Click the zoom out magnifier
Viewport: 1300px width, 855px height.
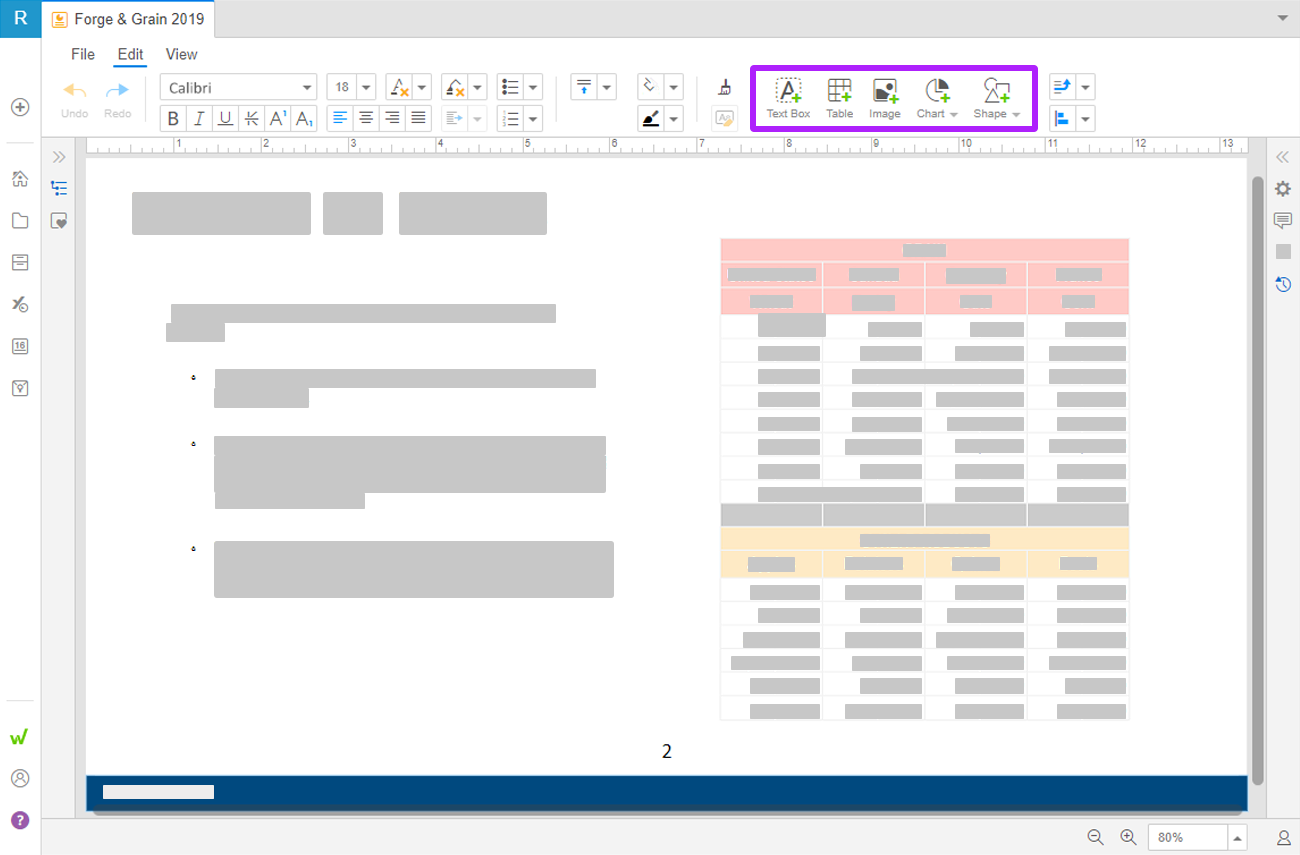[1095, 837]
